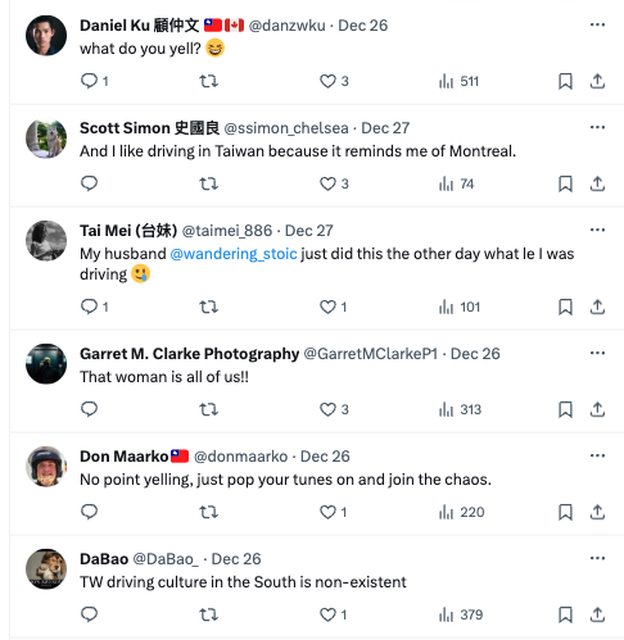Click Tai Mei's profile avatar

point(46,242)
